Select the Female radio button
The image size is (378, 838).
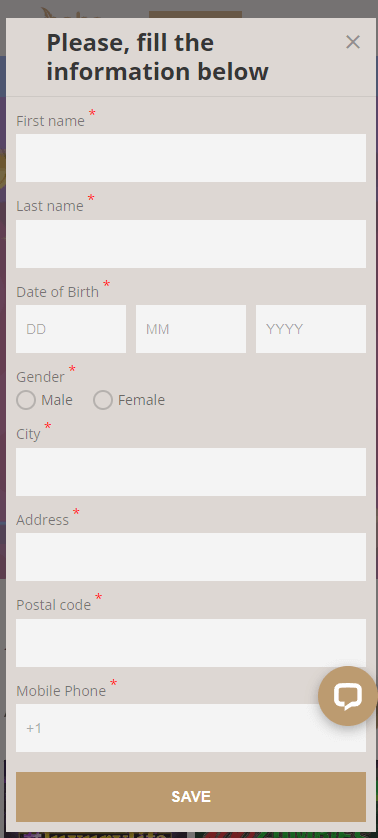pyautogui.click(x=103, y=400)
